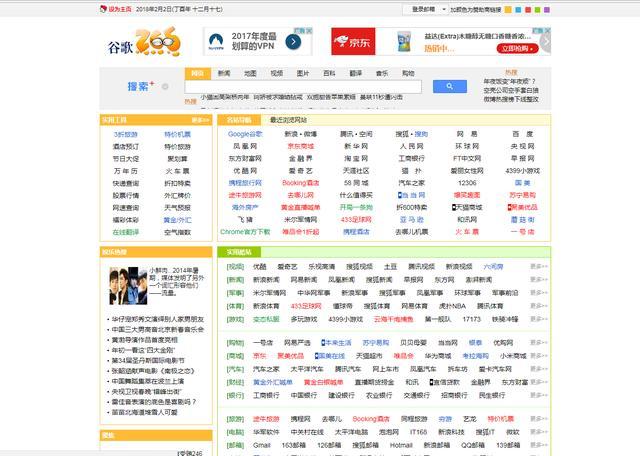The image size is (640, 456).
Task: Click the celebrity photo in the entertainment panel
Action: (x=128, y=286)
